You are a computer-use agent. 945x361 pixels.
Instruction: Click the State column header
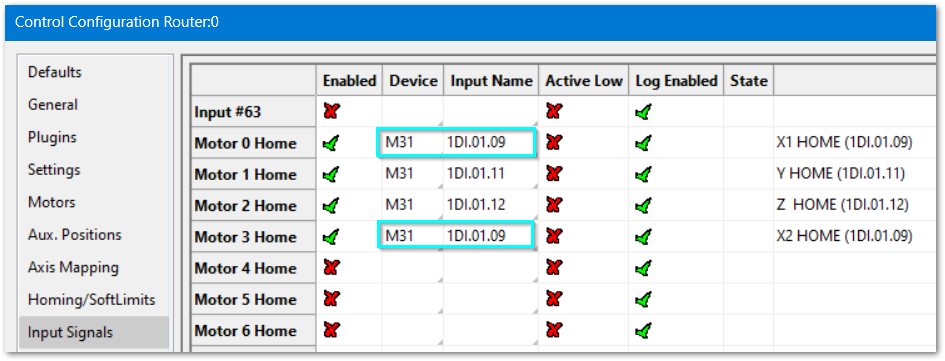[x=749, y=81]
